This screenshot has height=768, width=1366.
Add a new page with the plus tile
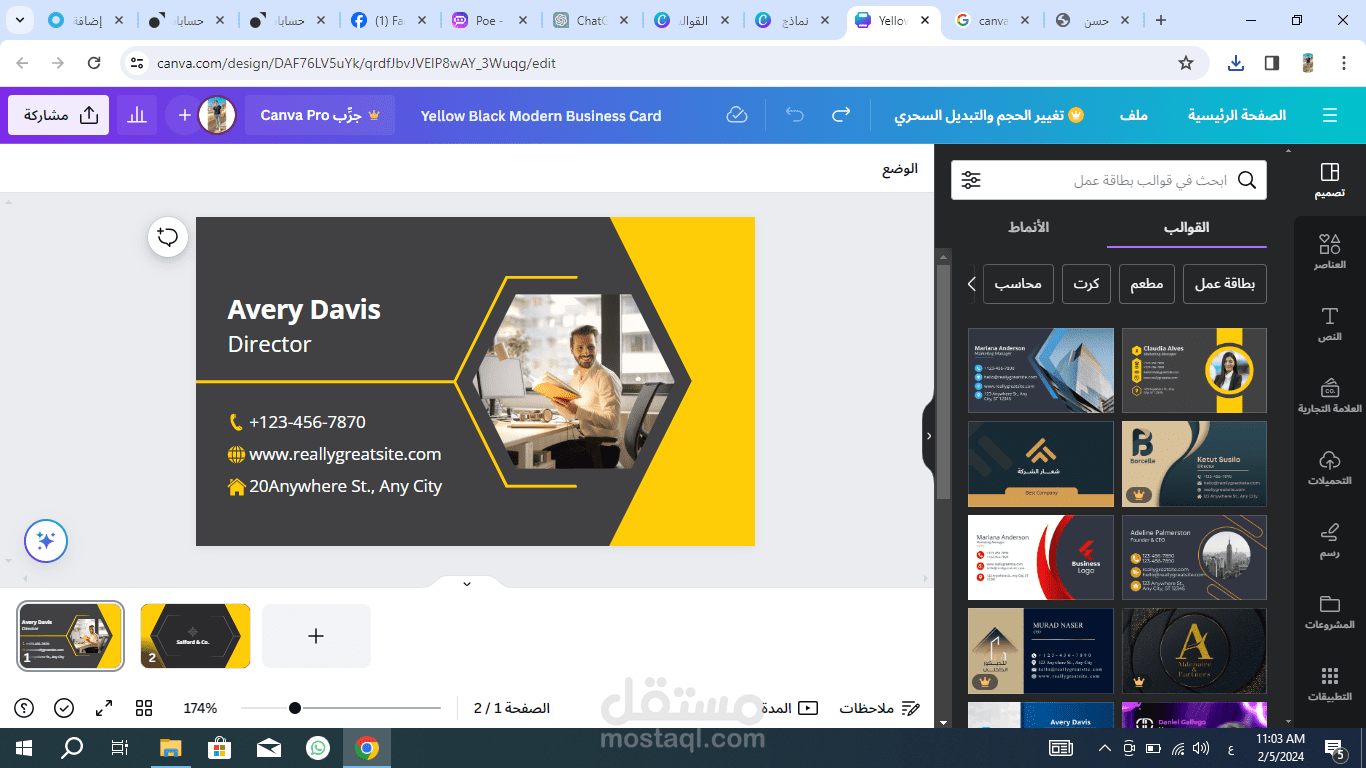click(316, 636)
